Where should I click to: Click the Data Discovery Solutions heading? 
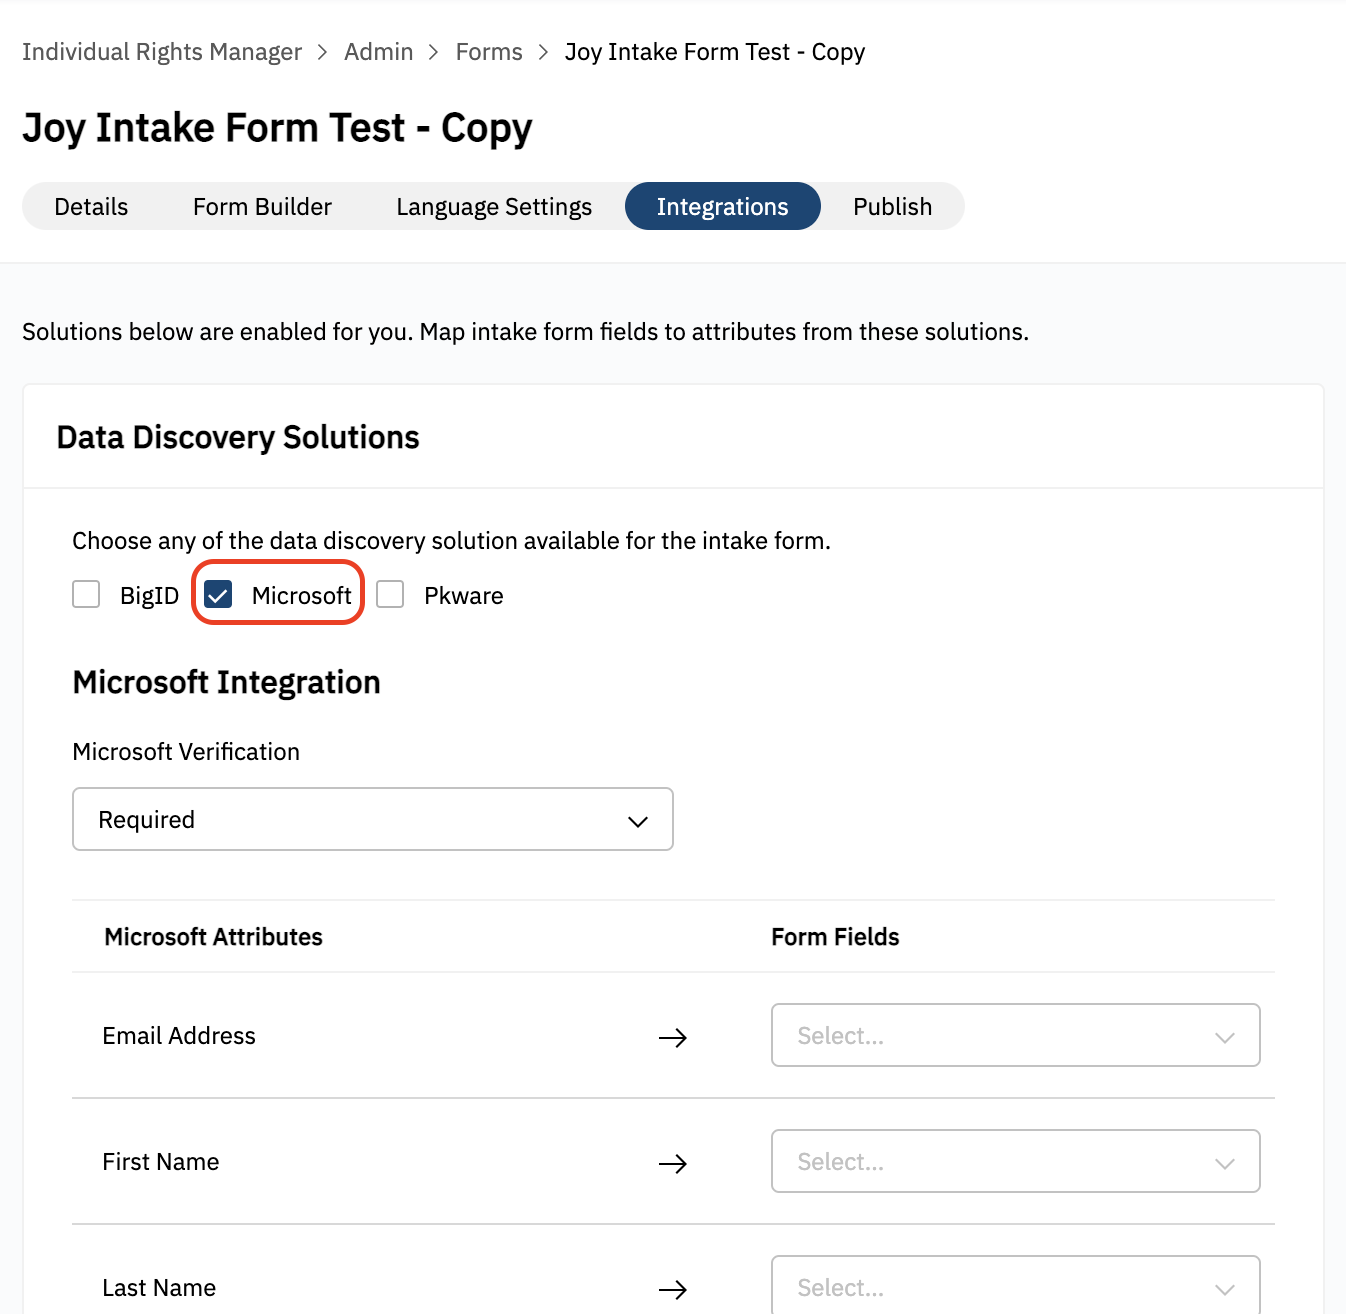point(238,437)
